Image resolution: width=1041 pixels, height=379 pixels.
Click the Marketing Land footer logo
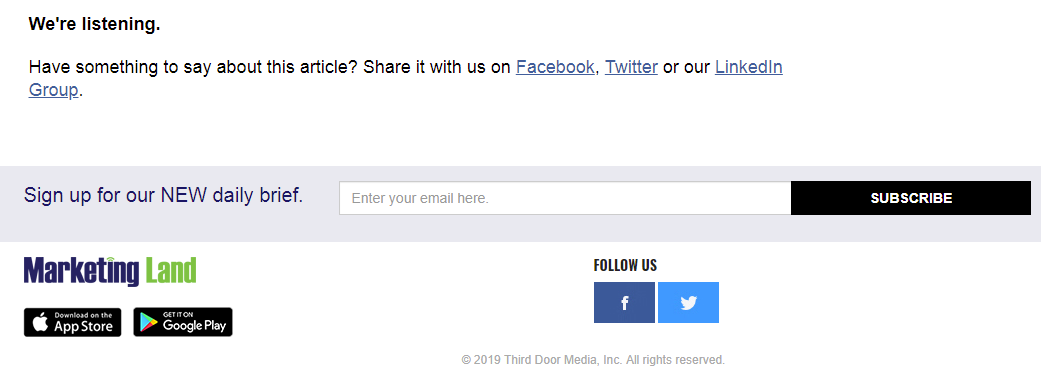[110, 271]
